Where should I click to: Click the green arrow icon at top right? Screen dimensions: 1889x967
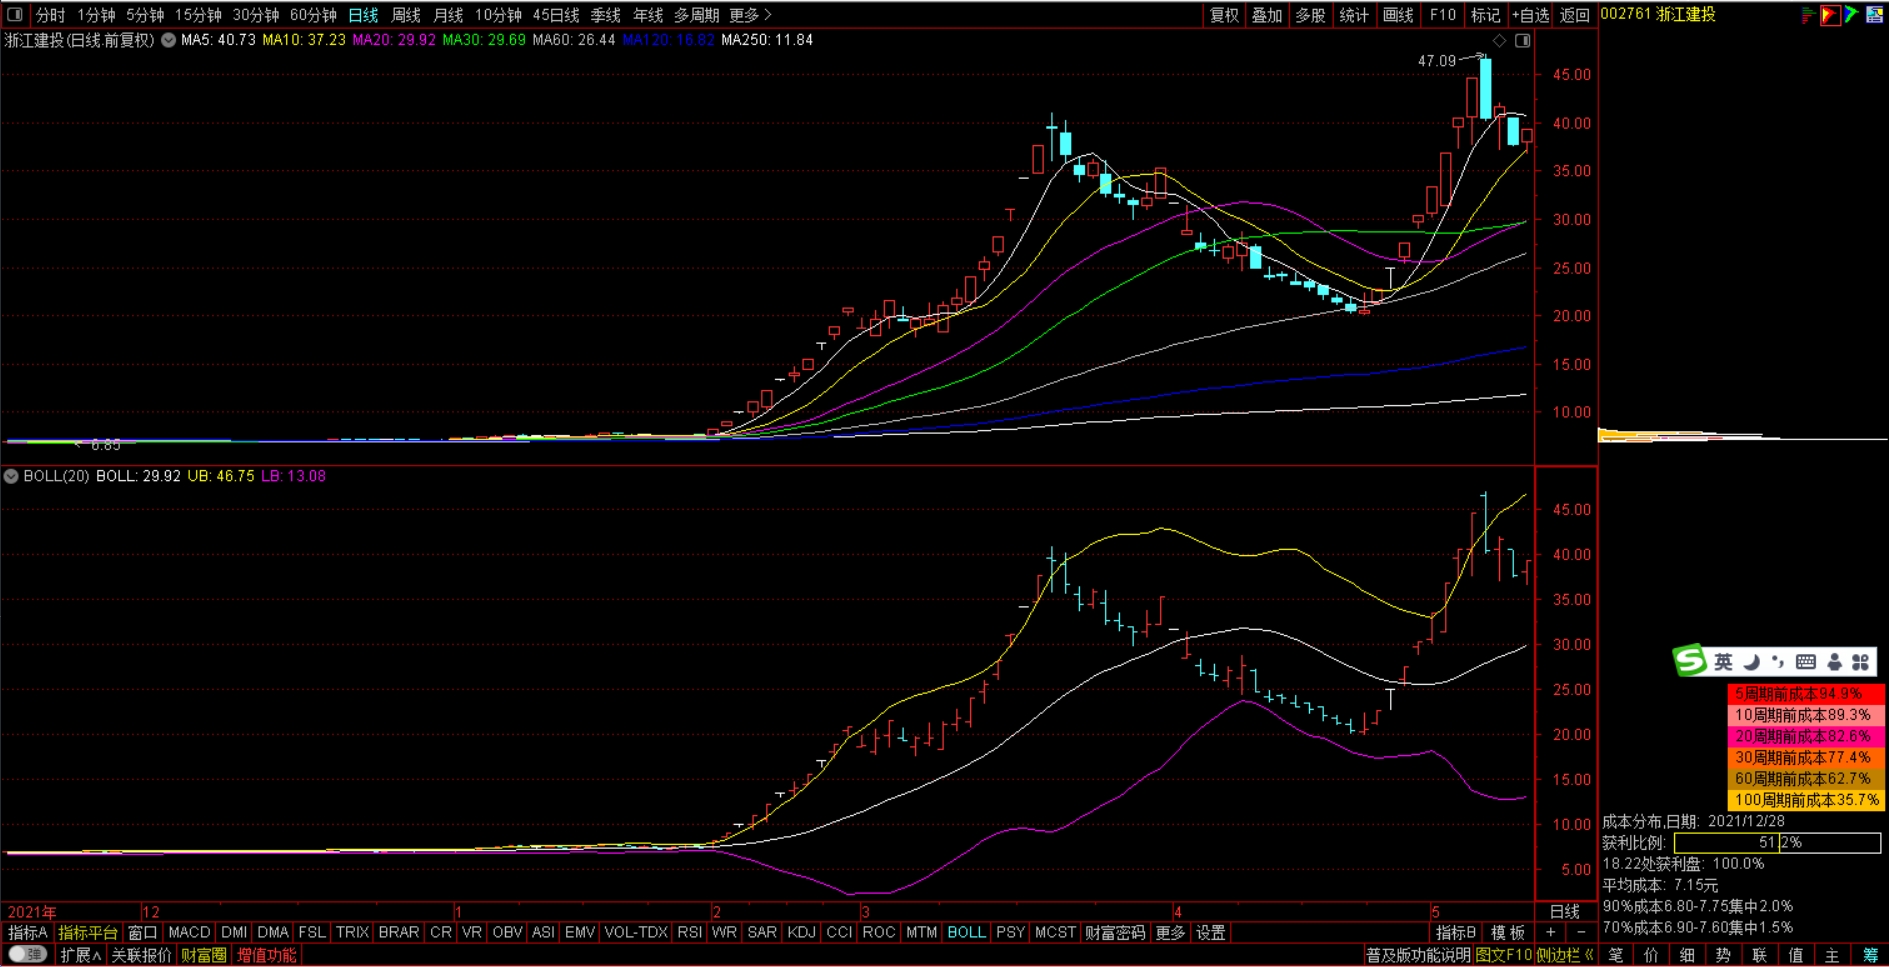pos(1851,15)
